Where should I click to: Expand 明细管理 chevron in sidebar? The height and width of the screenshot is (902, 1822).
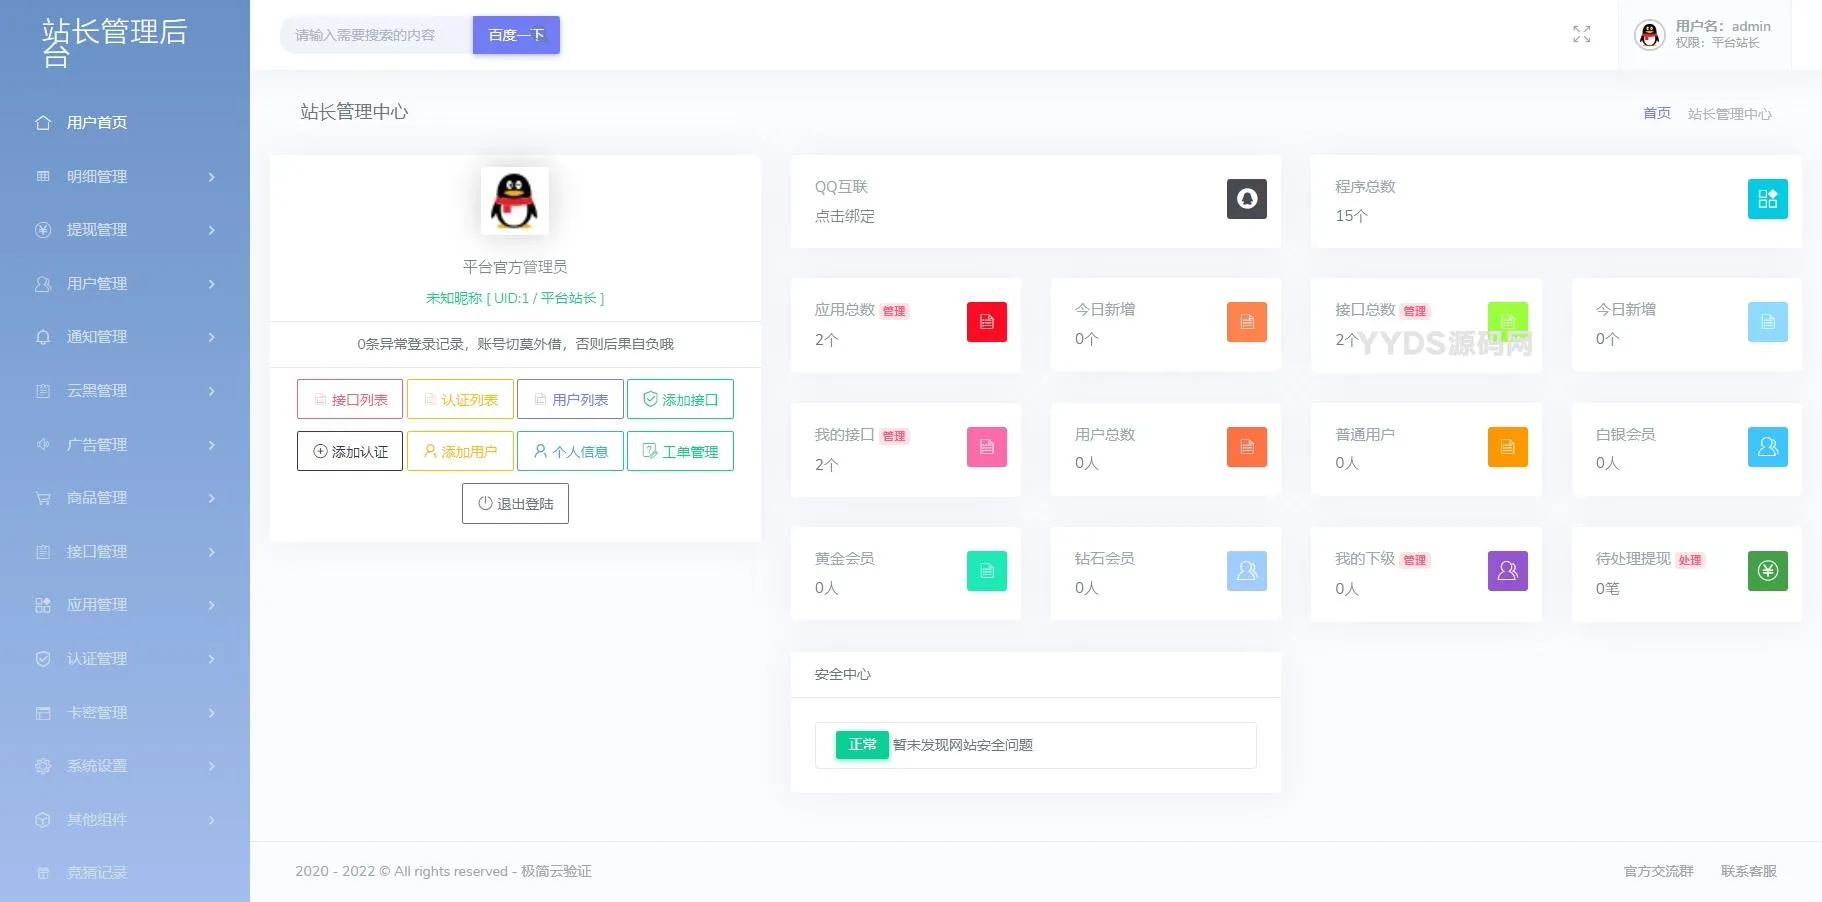point(211,177)
